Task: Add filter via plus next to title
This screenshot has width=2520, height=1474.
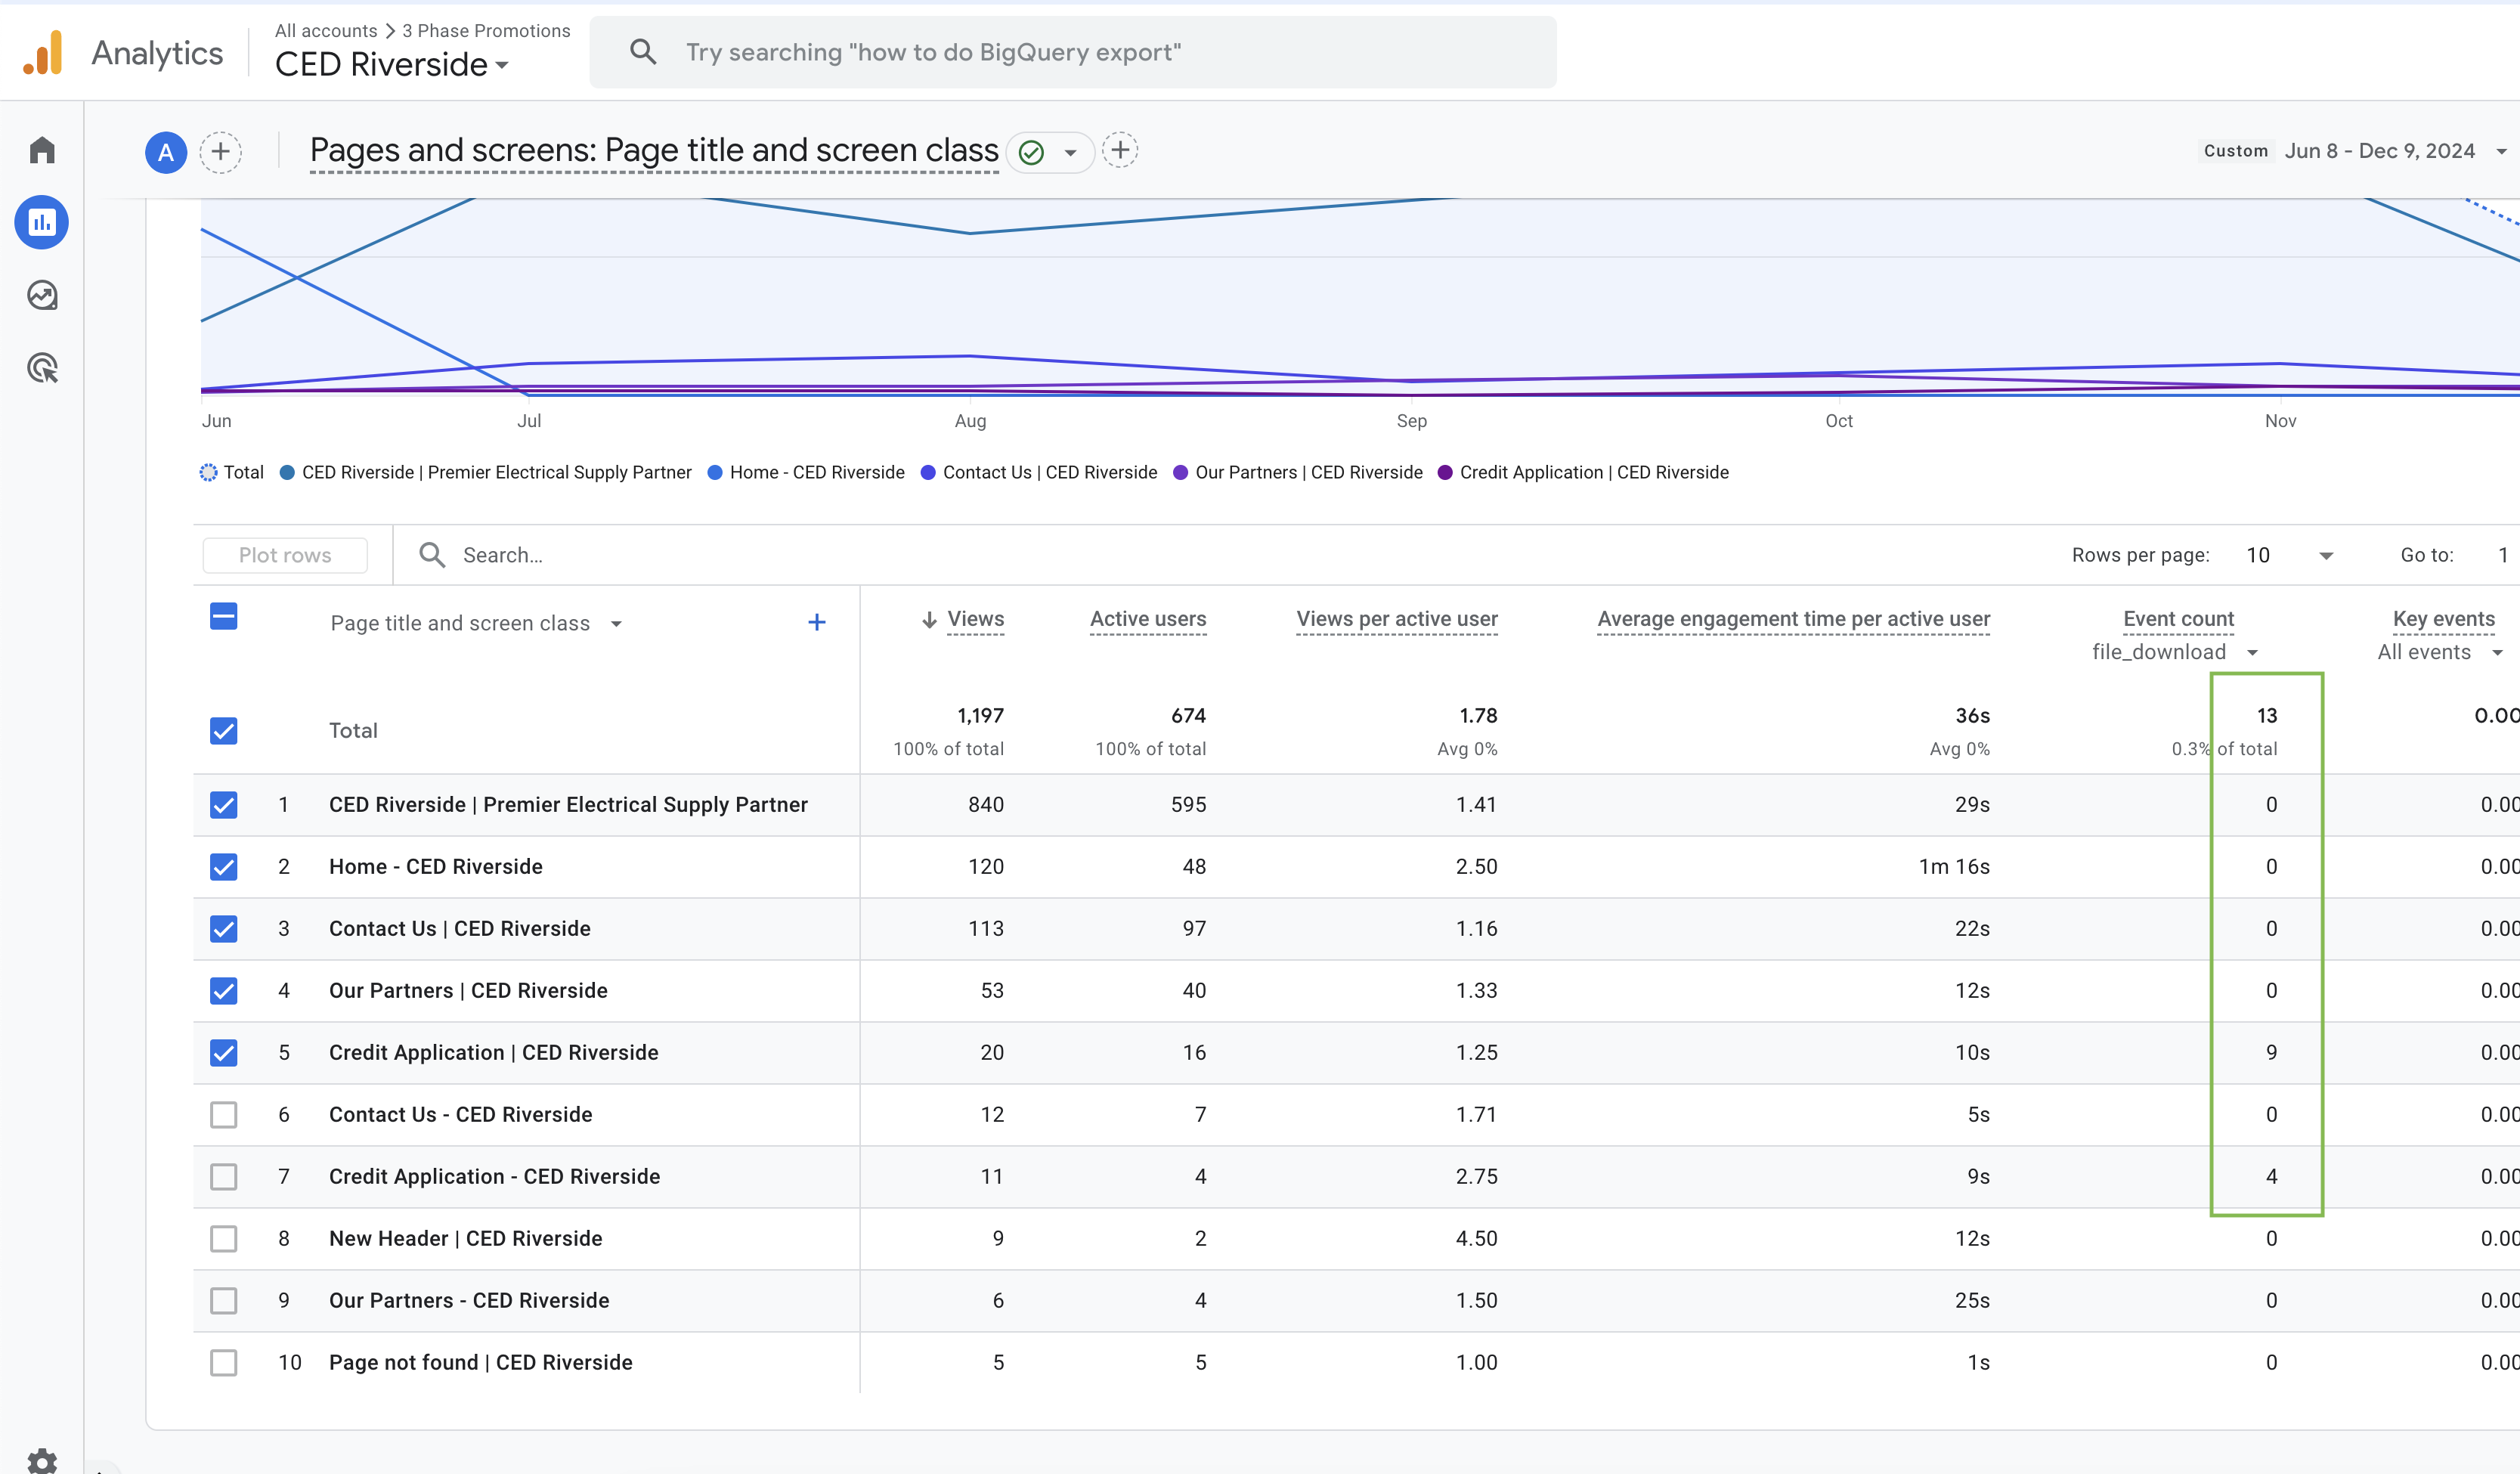Action: coord(1120,151)
